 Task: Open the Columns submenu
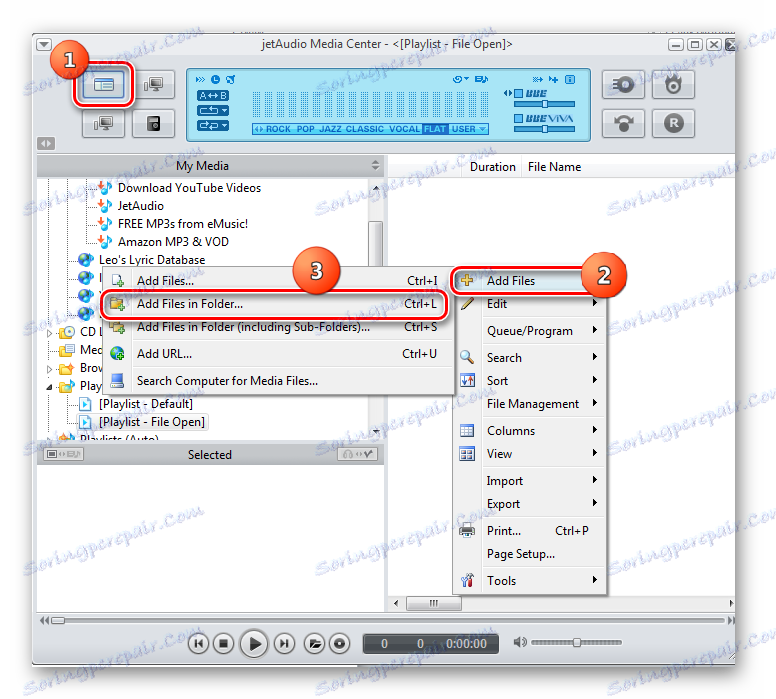530,431
